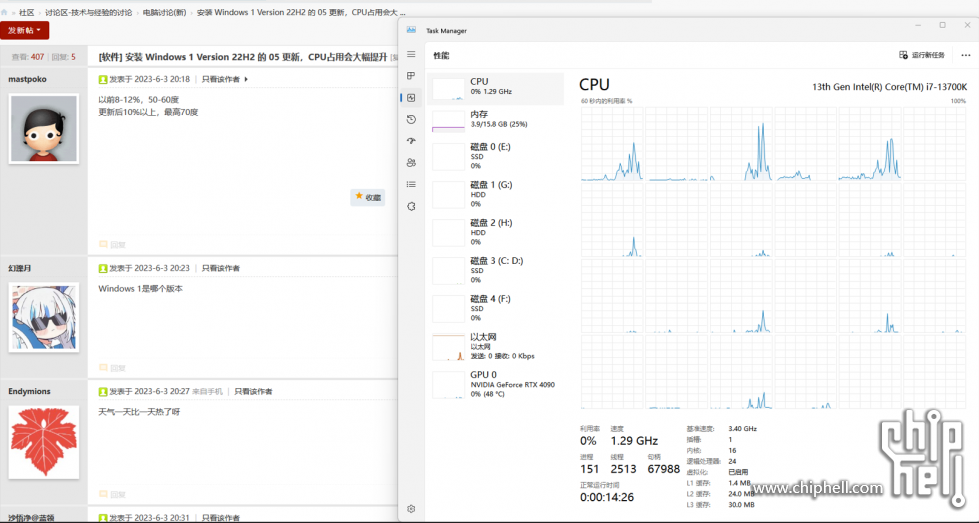This screenshot has width=979, height=523.
Task: Select 磁盘 3 (C: D:) in performance list
Action: [496, 270]
